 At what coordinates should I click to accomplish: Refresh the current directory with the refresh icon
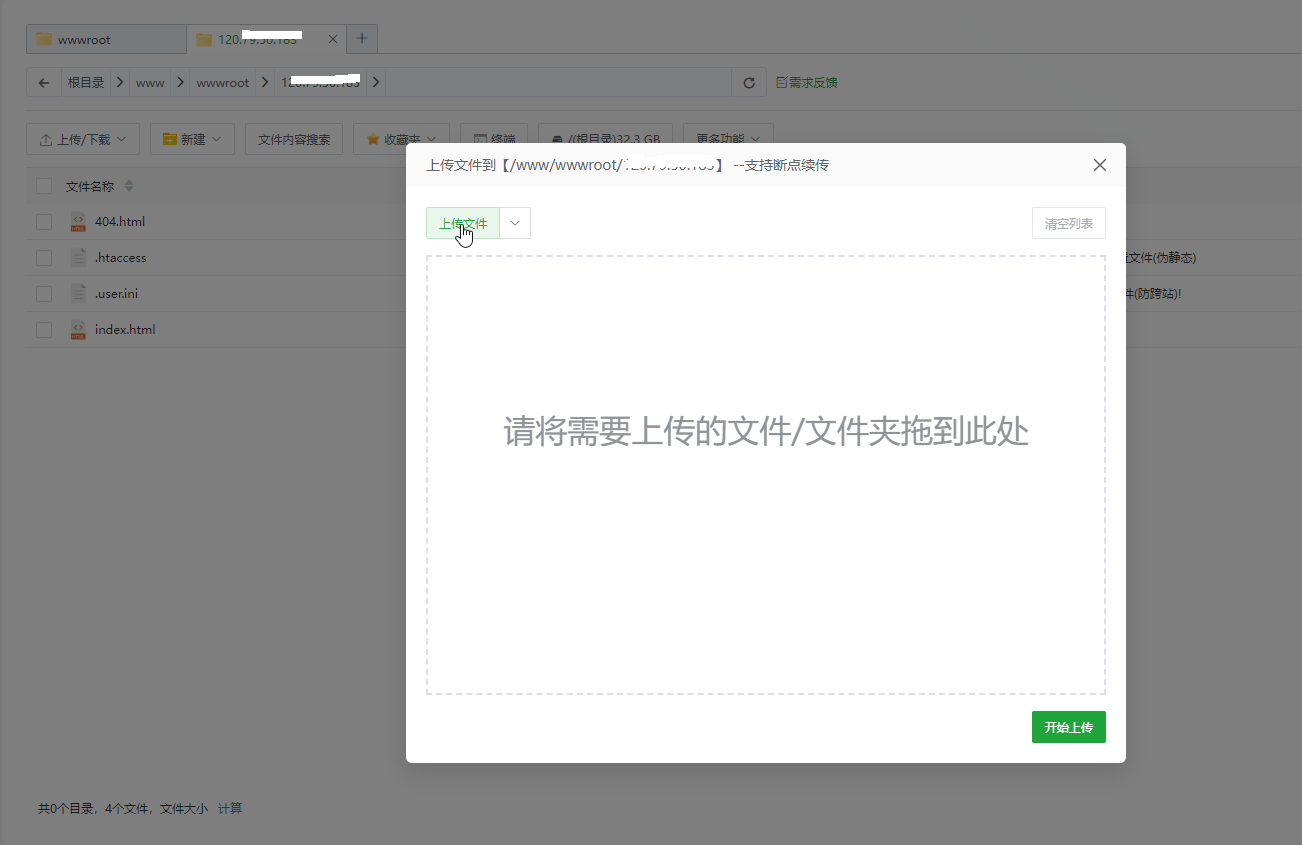[x=748, y=82]
